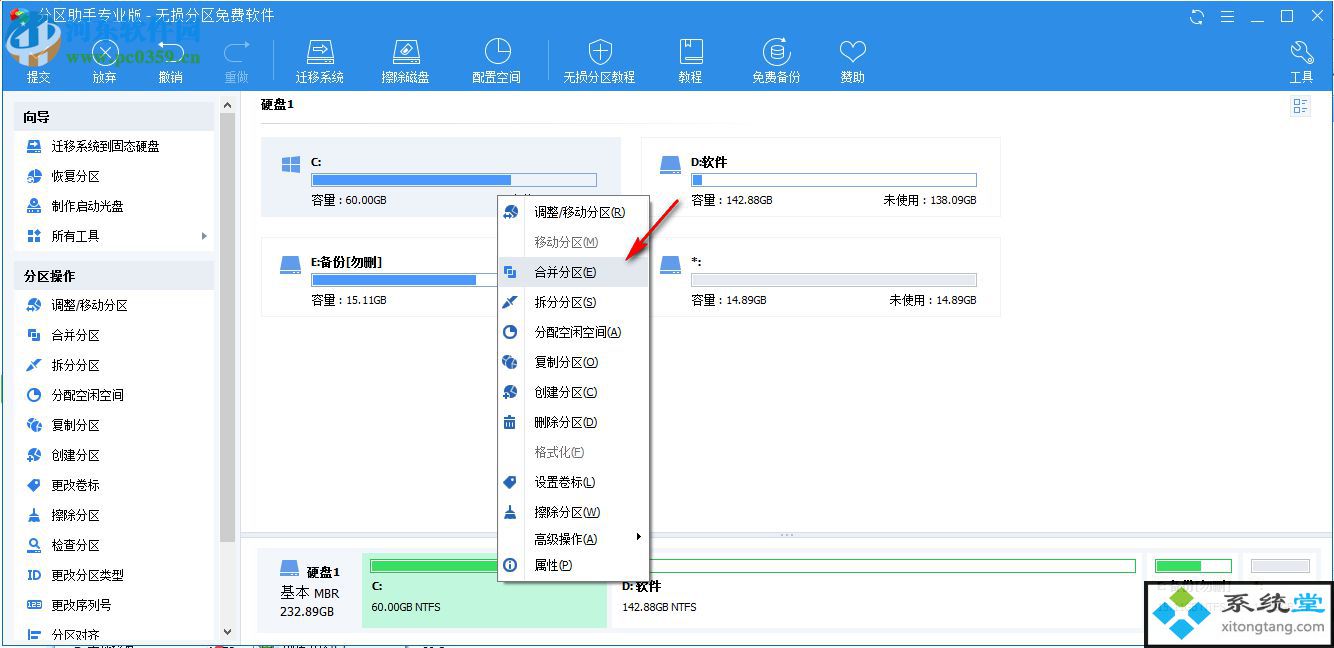Choose 拆分分区(S) from the context menu

pos(573,302)
